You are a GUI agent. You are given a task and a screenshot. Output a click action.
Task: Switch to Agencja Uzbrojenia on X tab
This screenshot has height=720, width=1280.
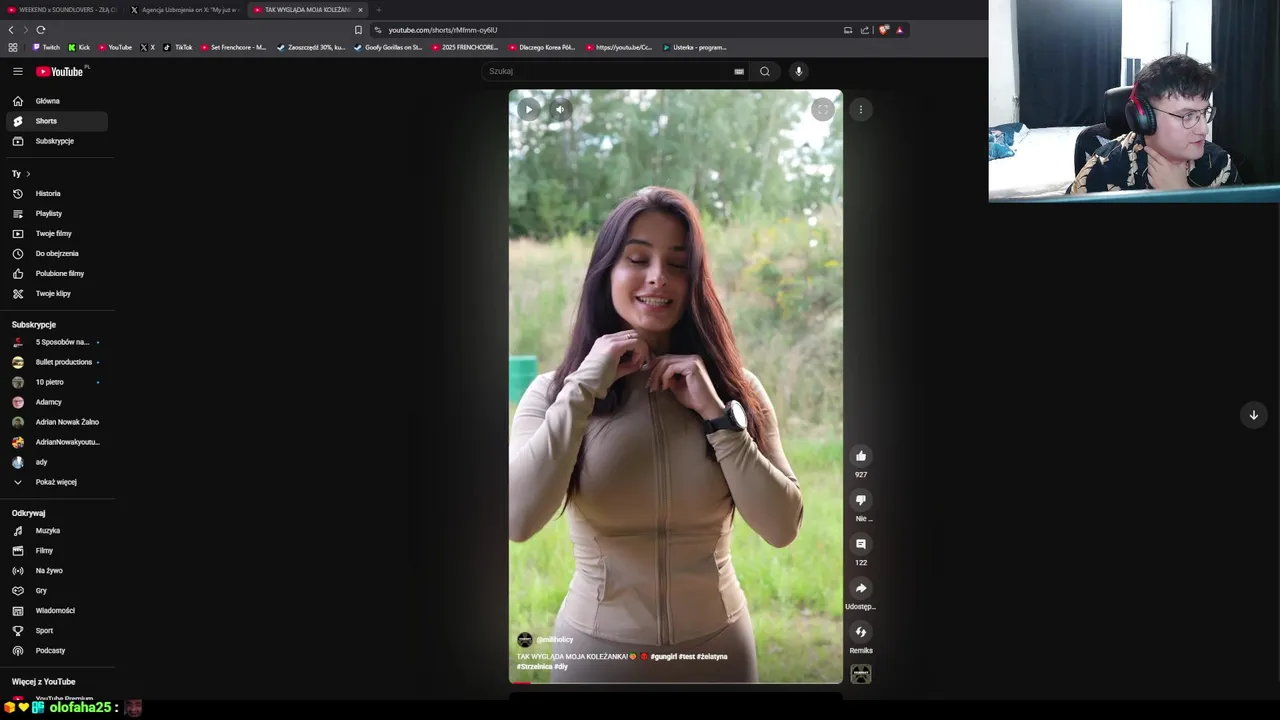click(185, 10)
